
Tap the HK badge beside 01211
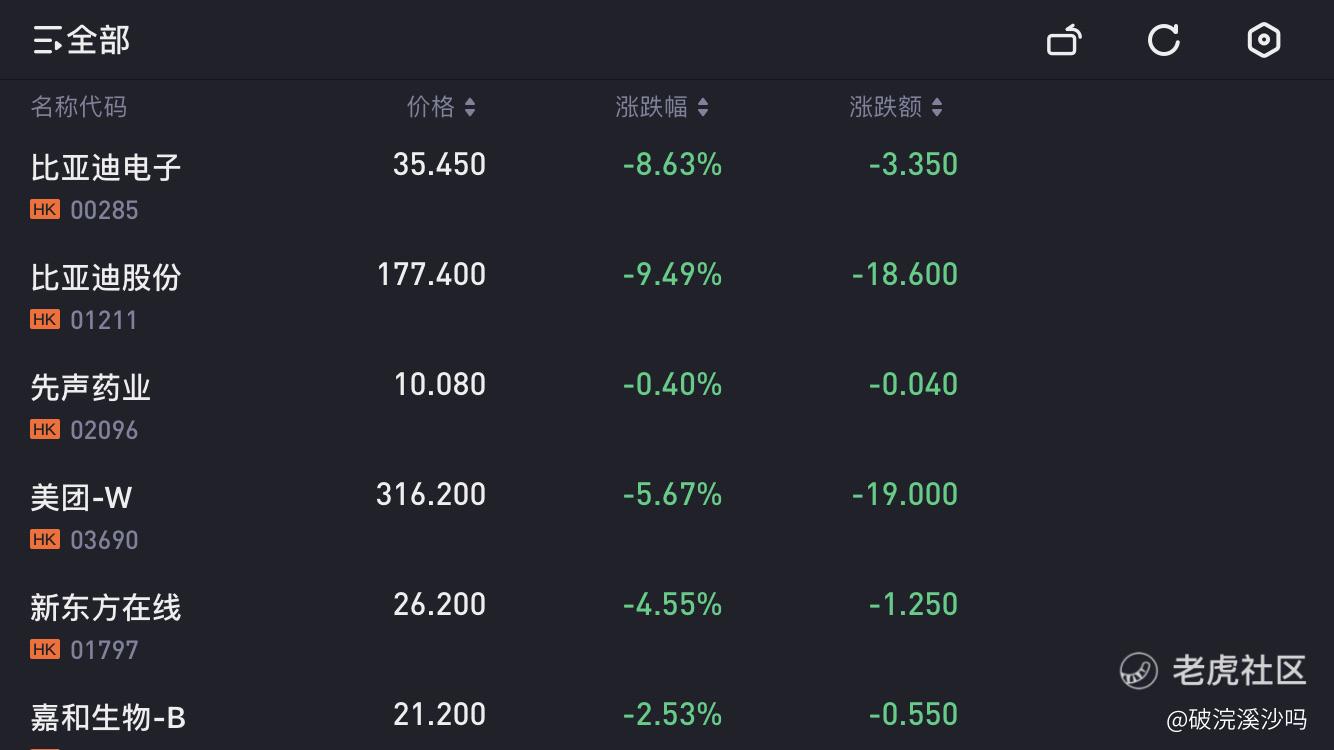[x=45, y=320]
